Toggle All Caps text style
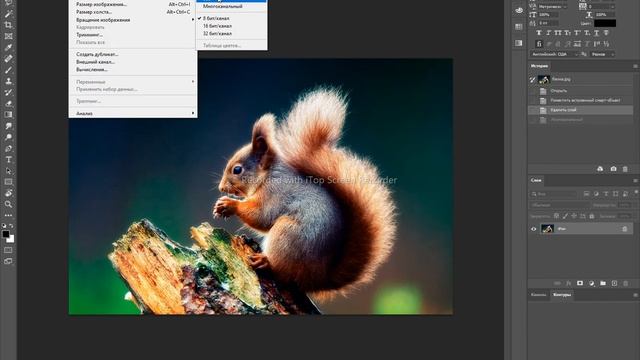Screen dimensions: 640x360 [x=558, y=33]
